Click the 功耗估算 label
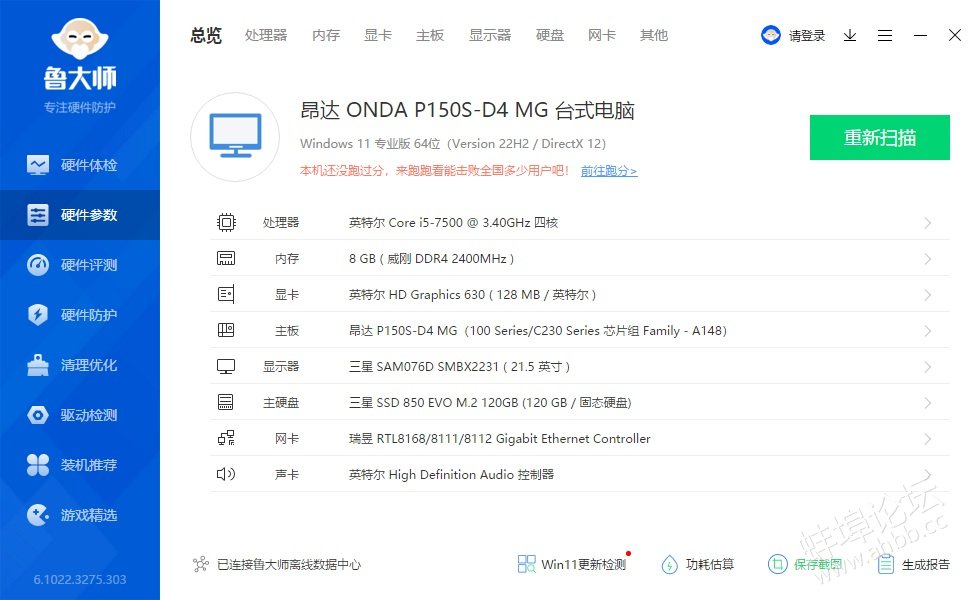980x600 pixels. click(x=710, y=564)
